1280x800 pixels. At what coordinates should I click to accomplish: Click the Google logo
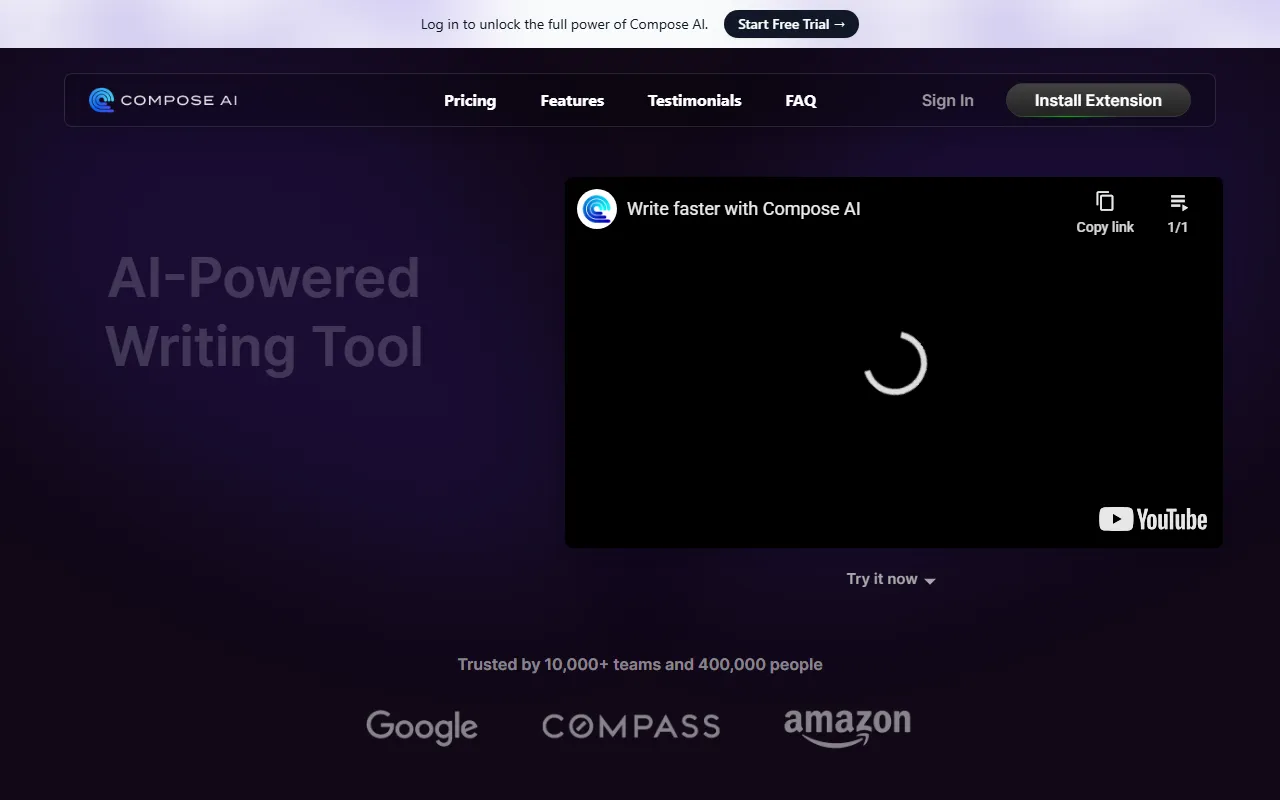click(x=421, y=727)
